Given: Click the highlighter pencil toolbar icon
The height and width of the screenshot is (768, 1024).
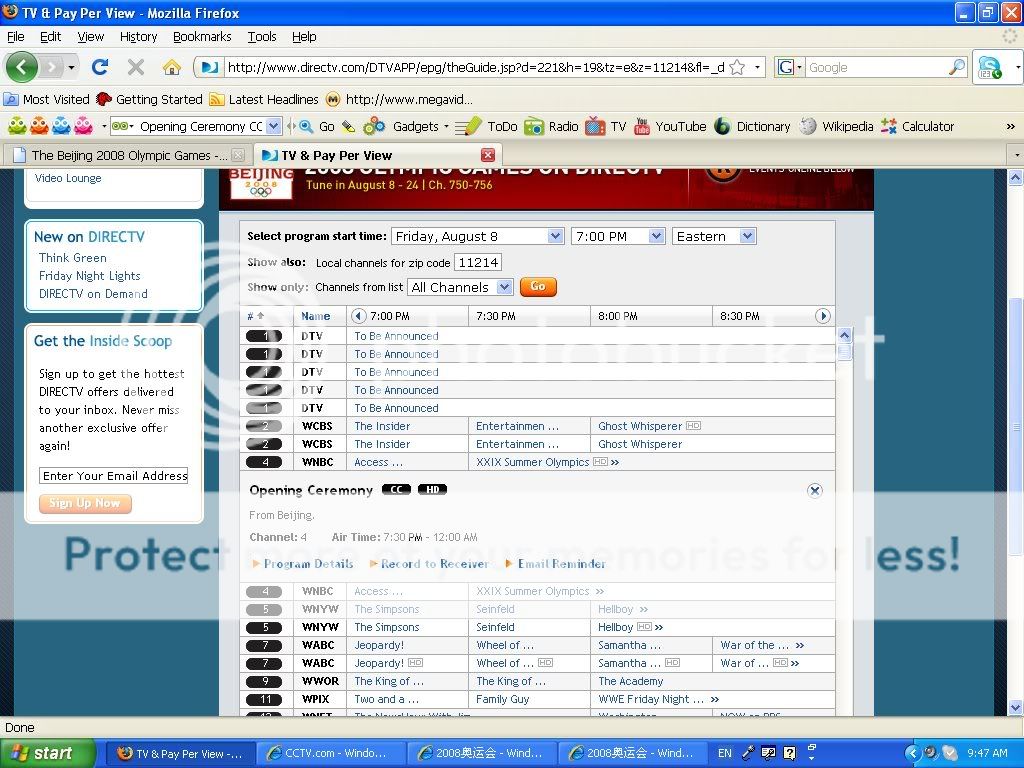Looking at the screenshot, I should (349, 127).
